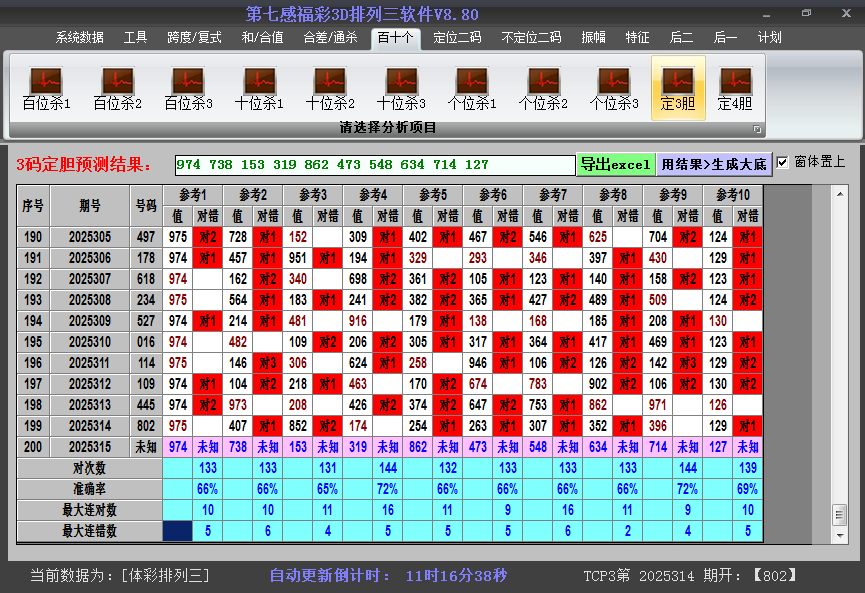Switch to the 定位二码 tab
The image size is (865, 593).
(x=457, y=38)
